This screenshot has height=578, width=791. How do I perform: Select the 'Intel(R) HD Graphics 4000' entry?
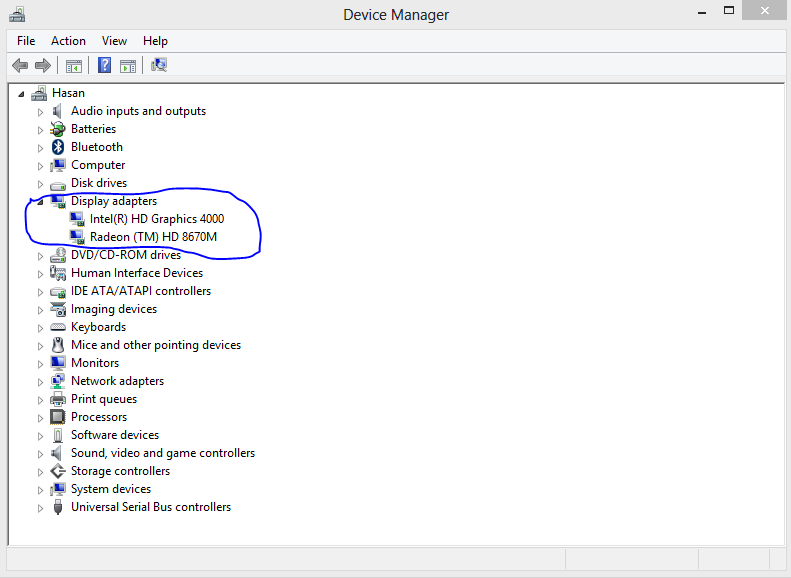point(157,219)
